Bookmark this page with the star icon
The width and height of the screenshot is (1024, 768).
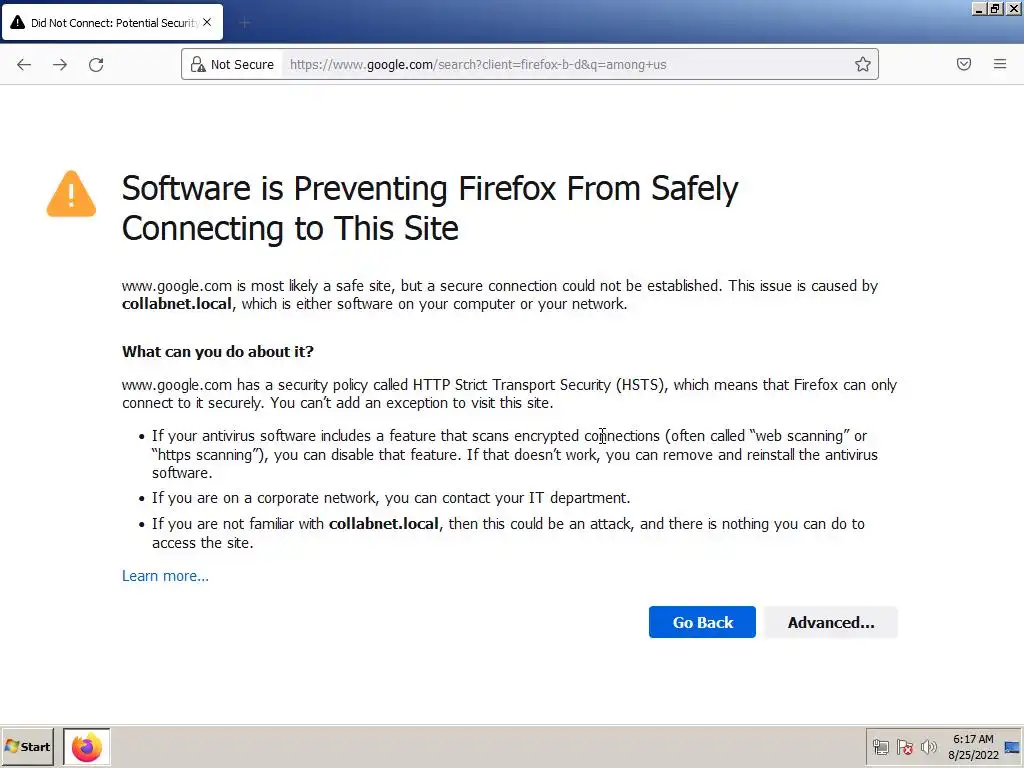pos(862,65)
